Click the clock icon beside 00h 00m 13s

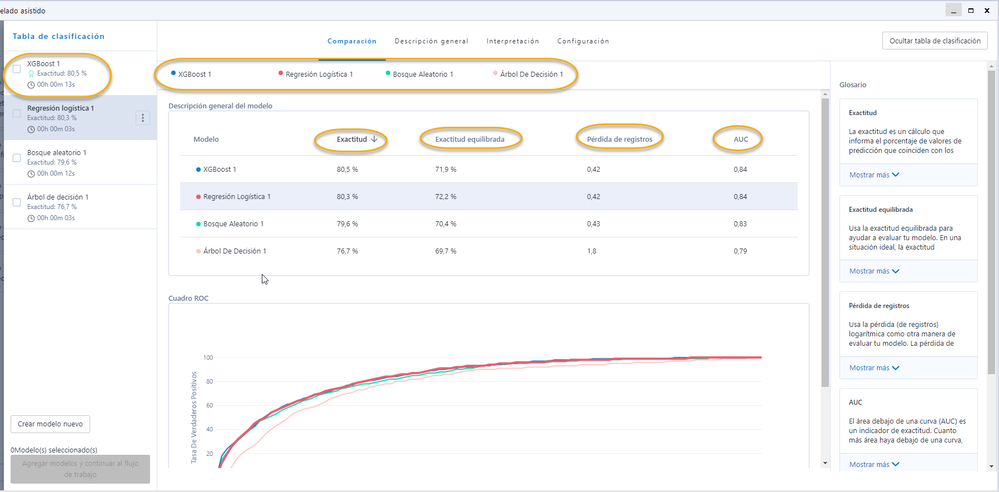31,85
